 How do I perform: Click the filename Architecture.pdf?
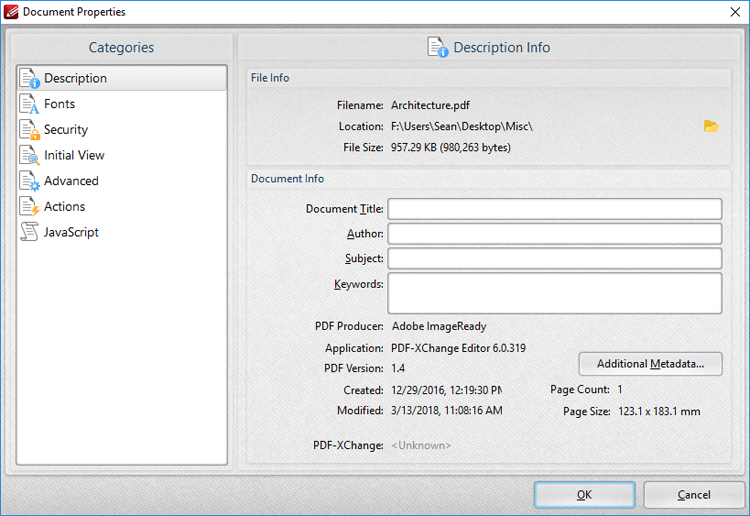click(430, 105)
